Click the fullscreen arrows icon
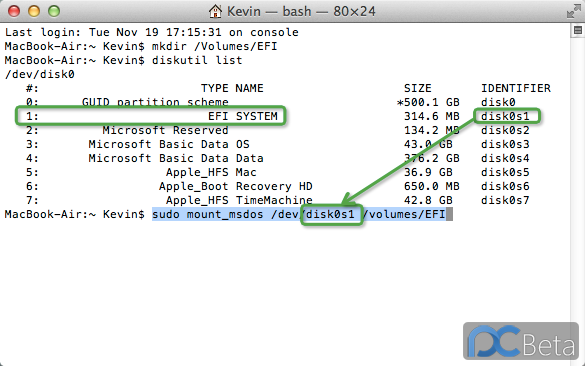Viewport: 585px width, 366px height. 573,12
